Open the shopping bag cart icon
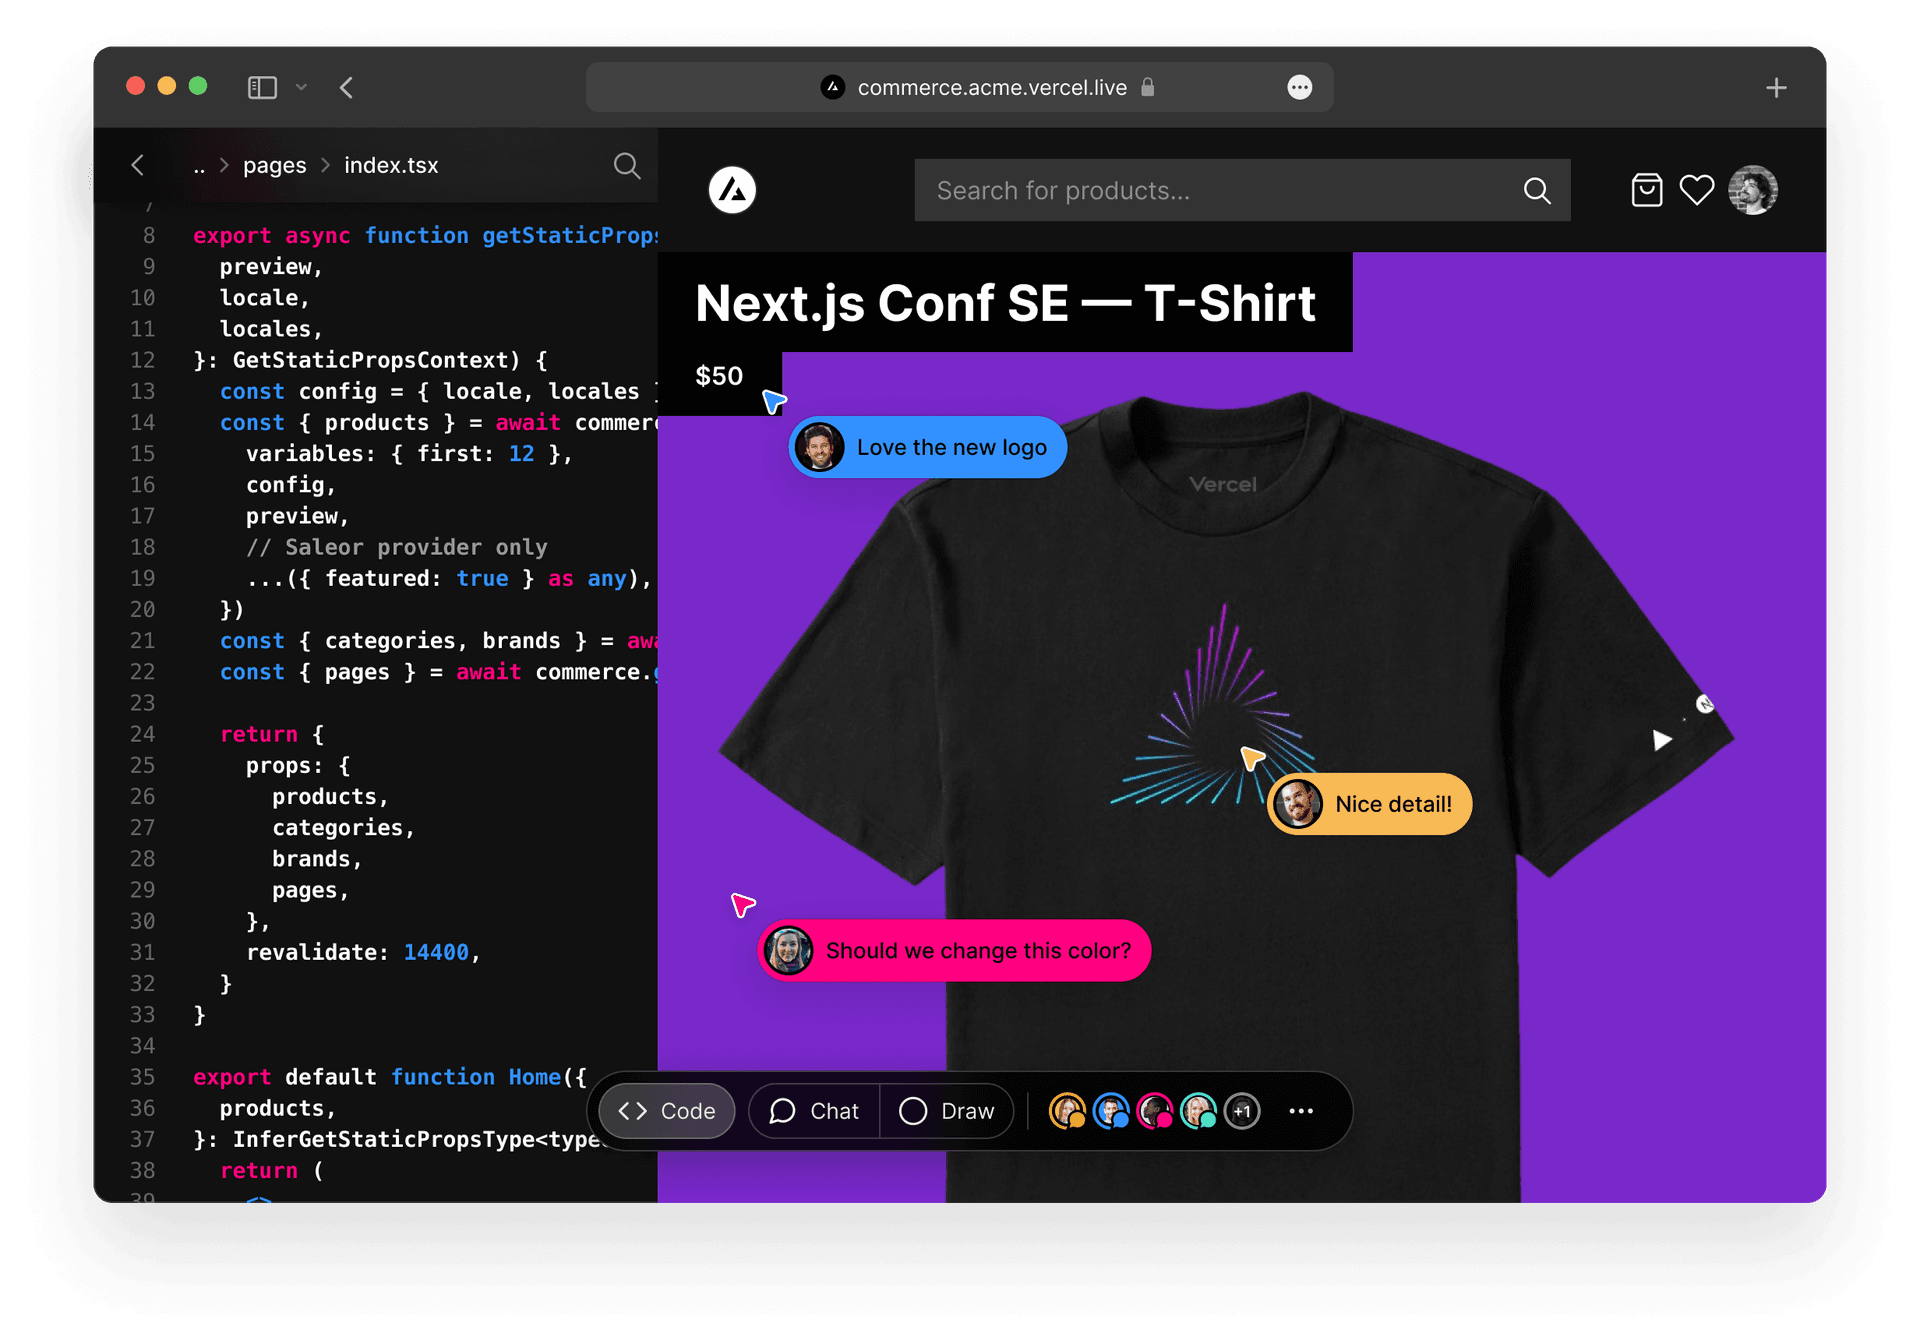Image resolution: width=1920 pixels, height=1343 pixels. click(x=1646, y=190)
